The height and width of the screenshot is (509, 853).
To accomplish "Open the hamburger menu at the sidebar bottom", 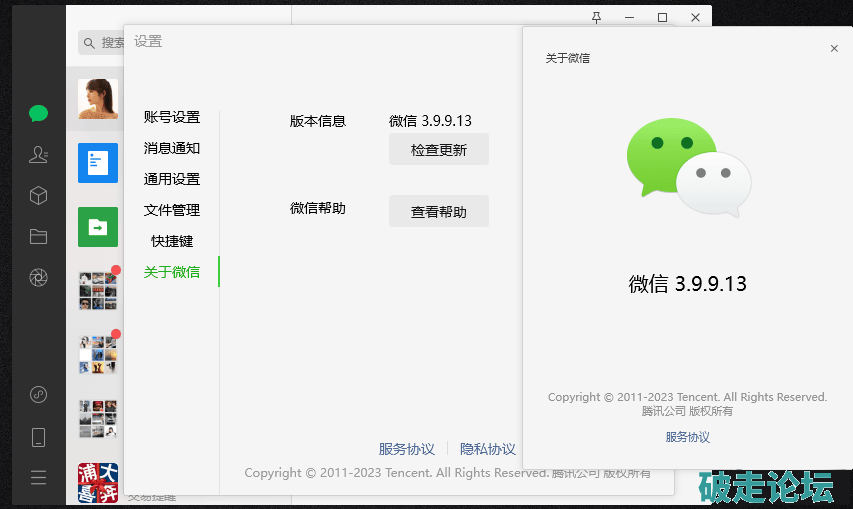I will click(38, 477).
